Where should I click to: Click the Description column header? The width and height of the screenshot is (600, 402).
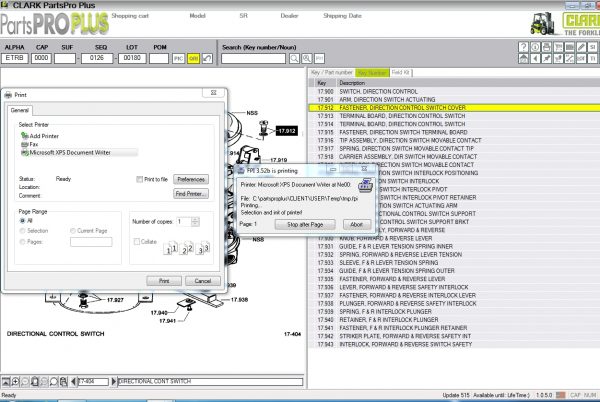pos(468,83)
